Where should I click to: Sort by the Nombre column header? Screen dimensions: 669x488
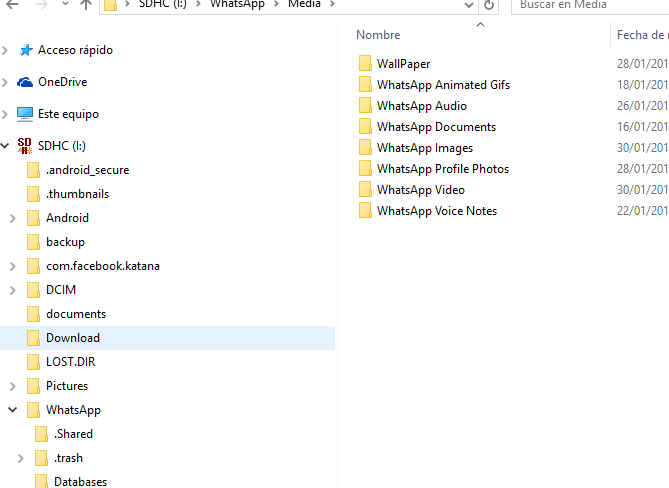tap(379, 35)
